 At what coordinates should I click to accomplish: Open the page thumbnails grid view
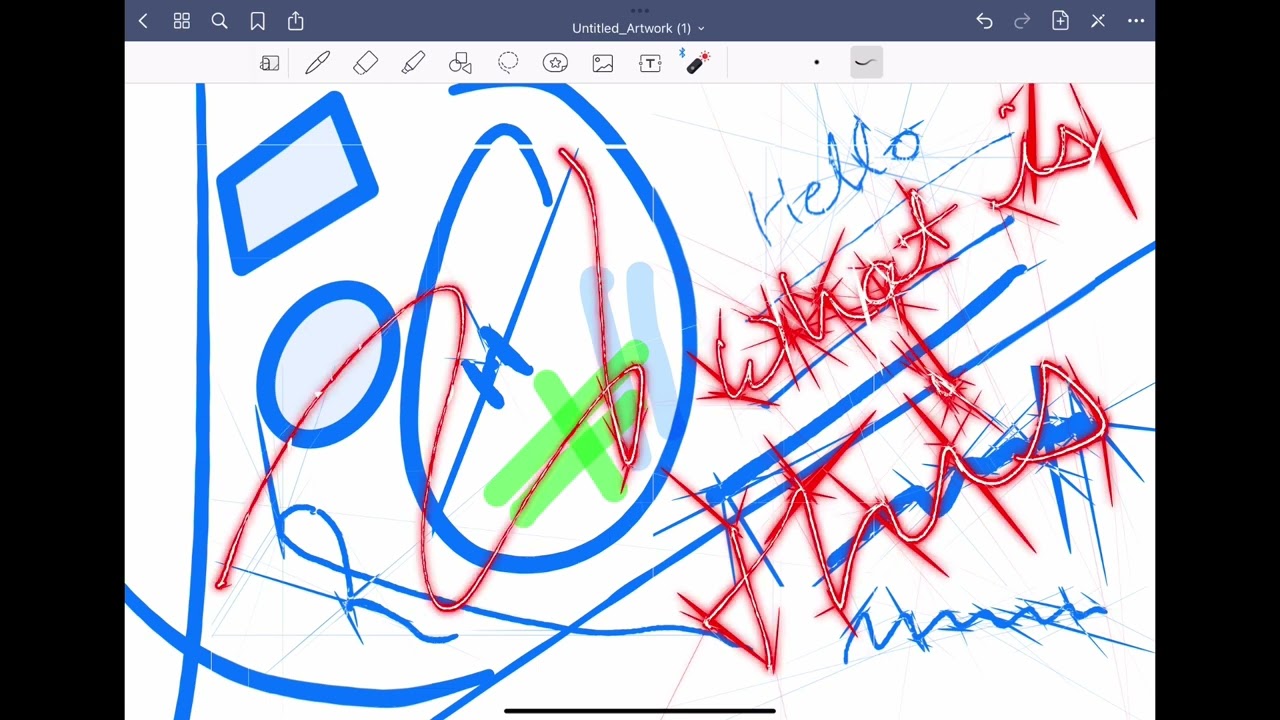tap(181, 21)
